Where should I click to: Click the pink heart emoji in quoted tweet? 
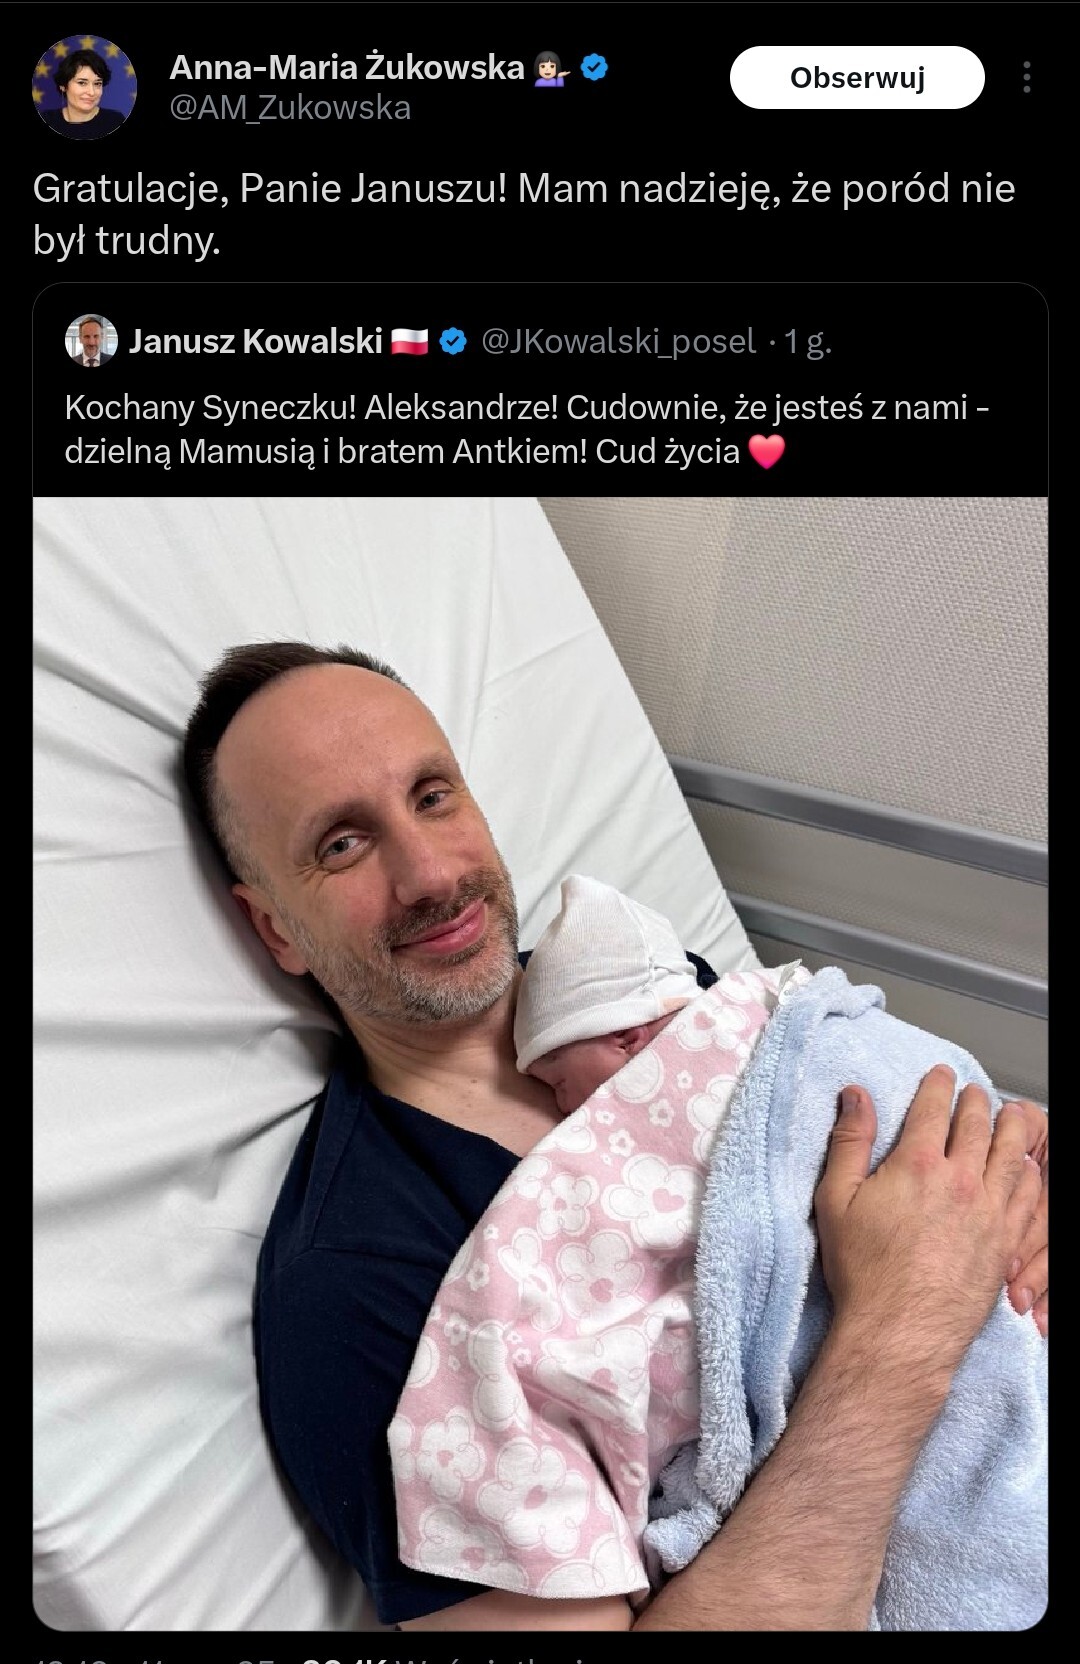[x=767, y=452]
